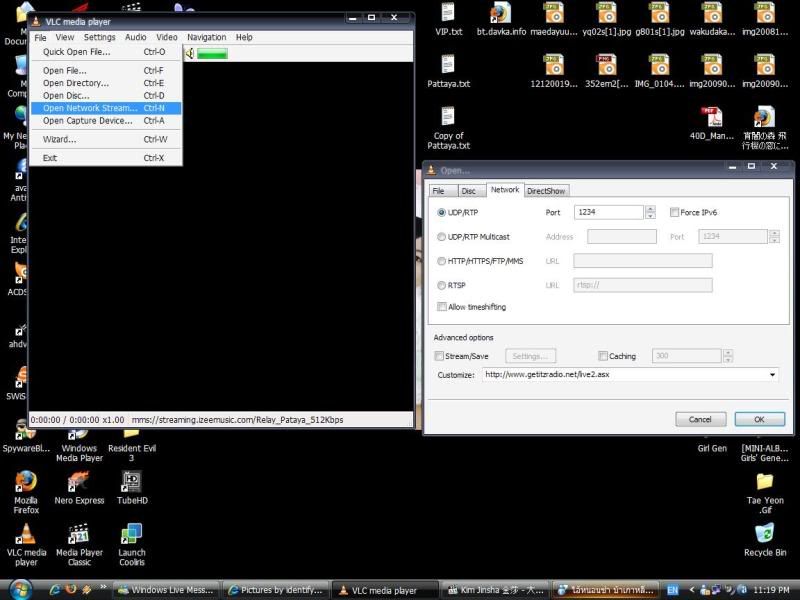The height and width of the screenshot is (600, 800).
Task: Click Cancel in the Open dialog
Action: pos(700,419)
